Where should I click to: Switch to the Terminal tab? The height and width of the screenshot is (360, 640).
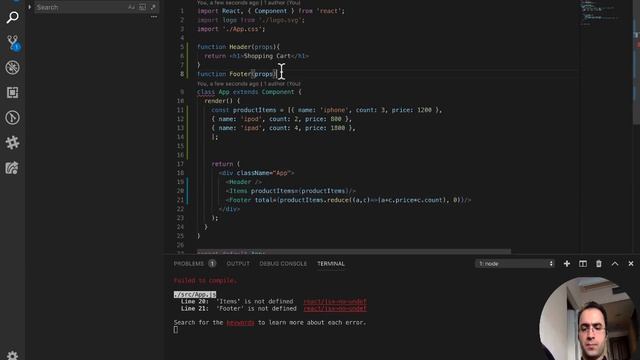coord(331,264)
